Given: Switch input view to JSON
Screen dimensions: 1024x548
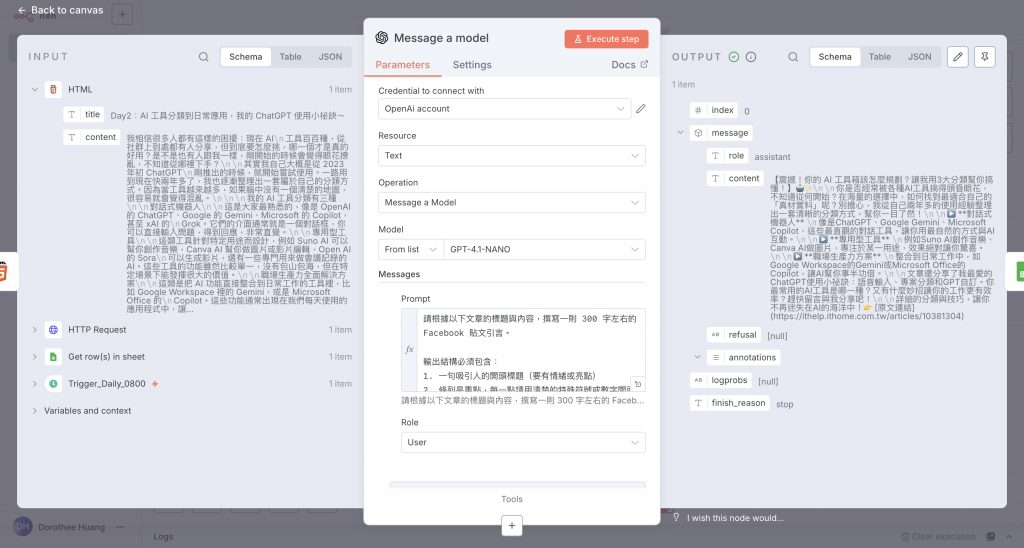Looking at the screenshot, I should 330,57.
